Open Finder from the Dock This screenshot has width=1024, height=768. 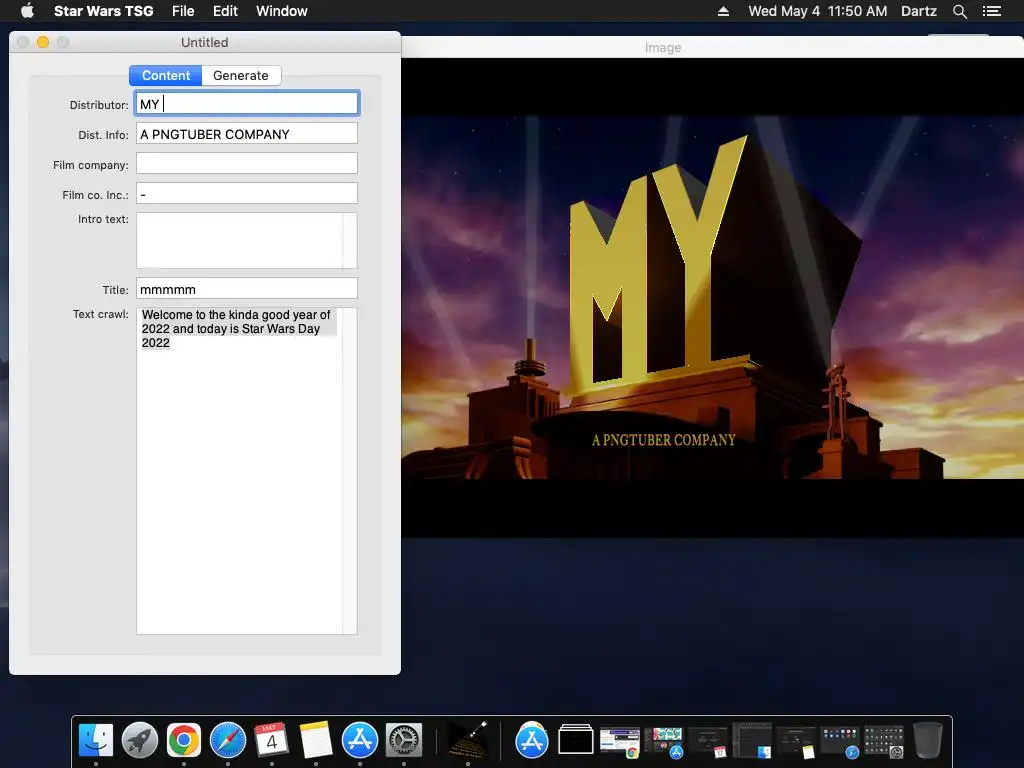pos(96,741)
